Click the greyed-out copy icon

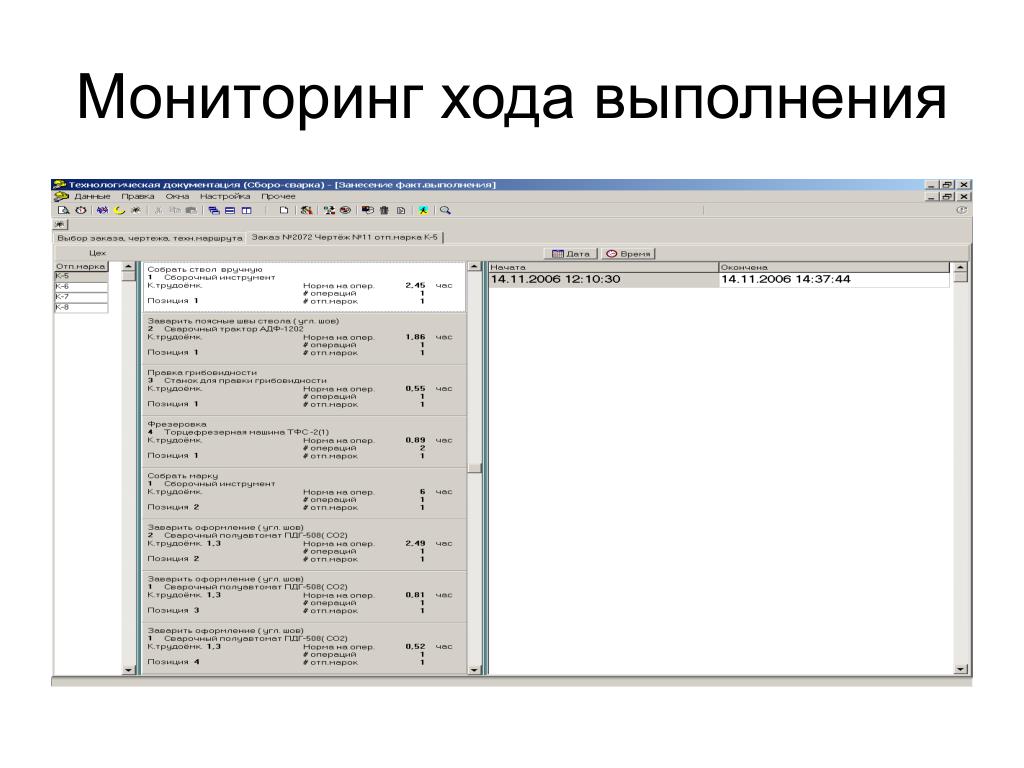174,210
